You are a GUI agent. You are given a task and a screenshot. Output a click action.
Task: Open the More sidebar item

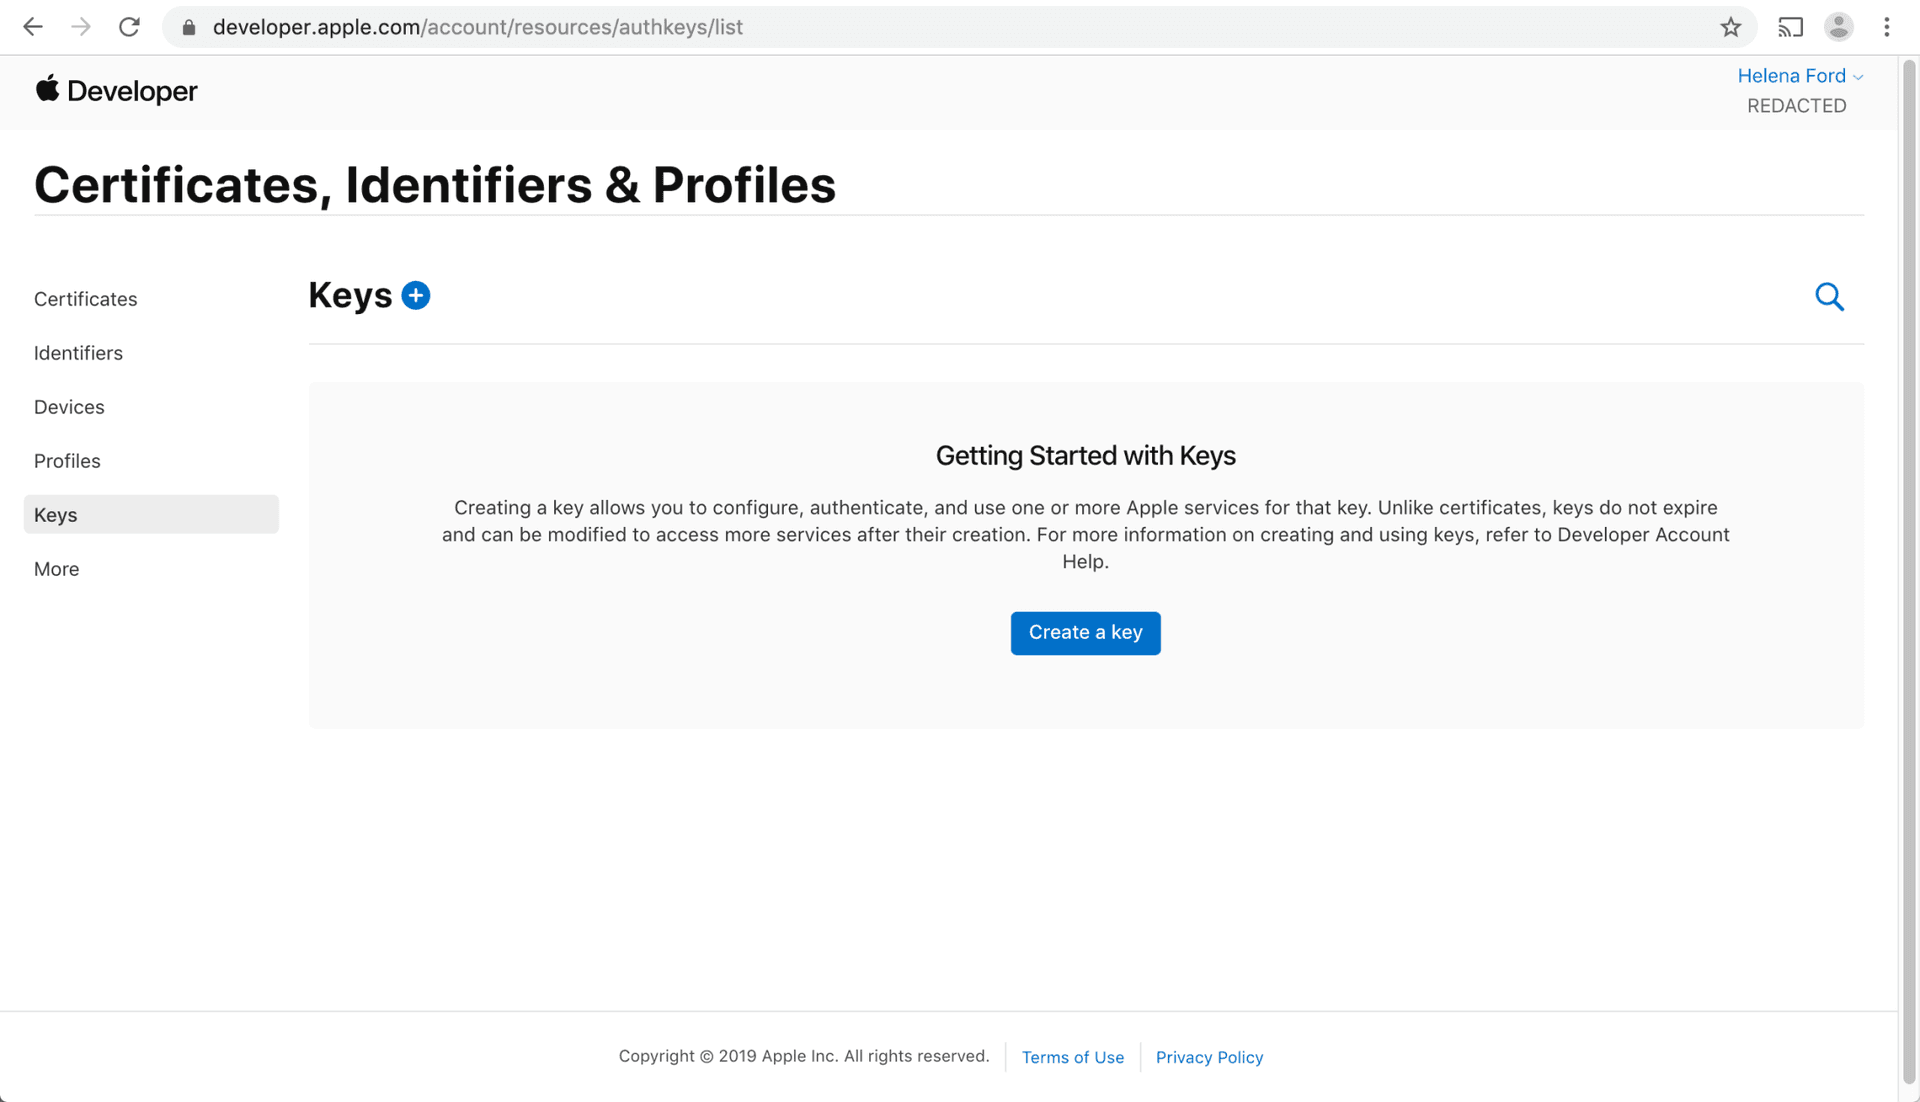56,569
